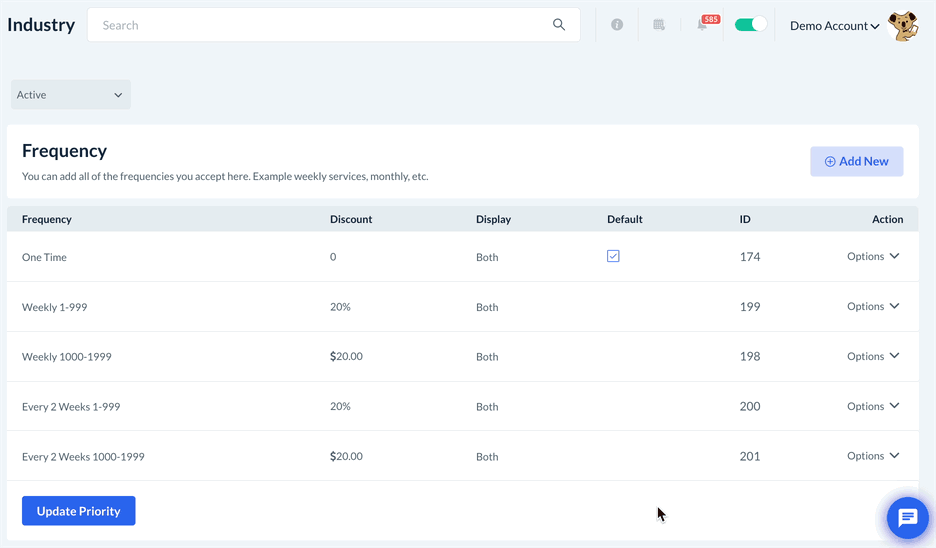The width and height of the screenshot is (936, 548).
Task: Click the Discount column header
Action: pos(351,219)
